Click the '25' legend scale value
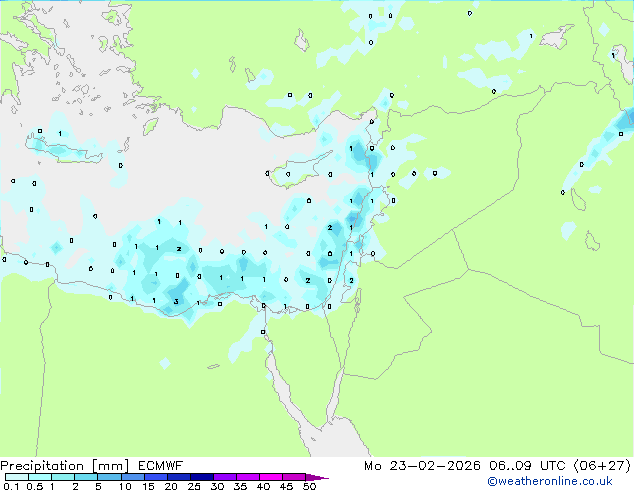Viewport: 634px width, 490px height. (x=194, y=486)
